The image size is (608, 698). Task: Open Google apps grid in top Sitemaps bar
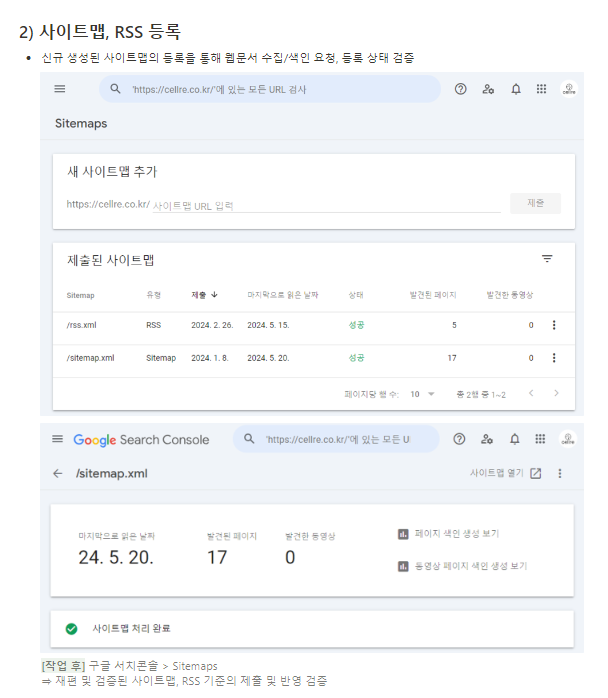coord(541,89)
